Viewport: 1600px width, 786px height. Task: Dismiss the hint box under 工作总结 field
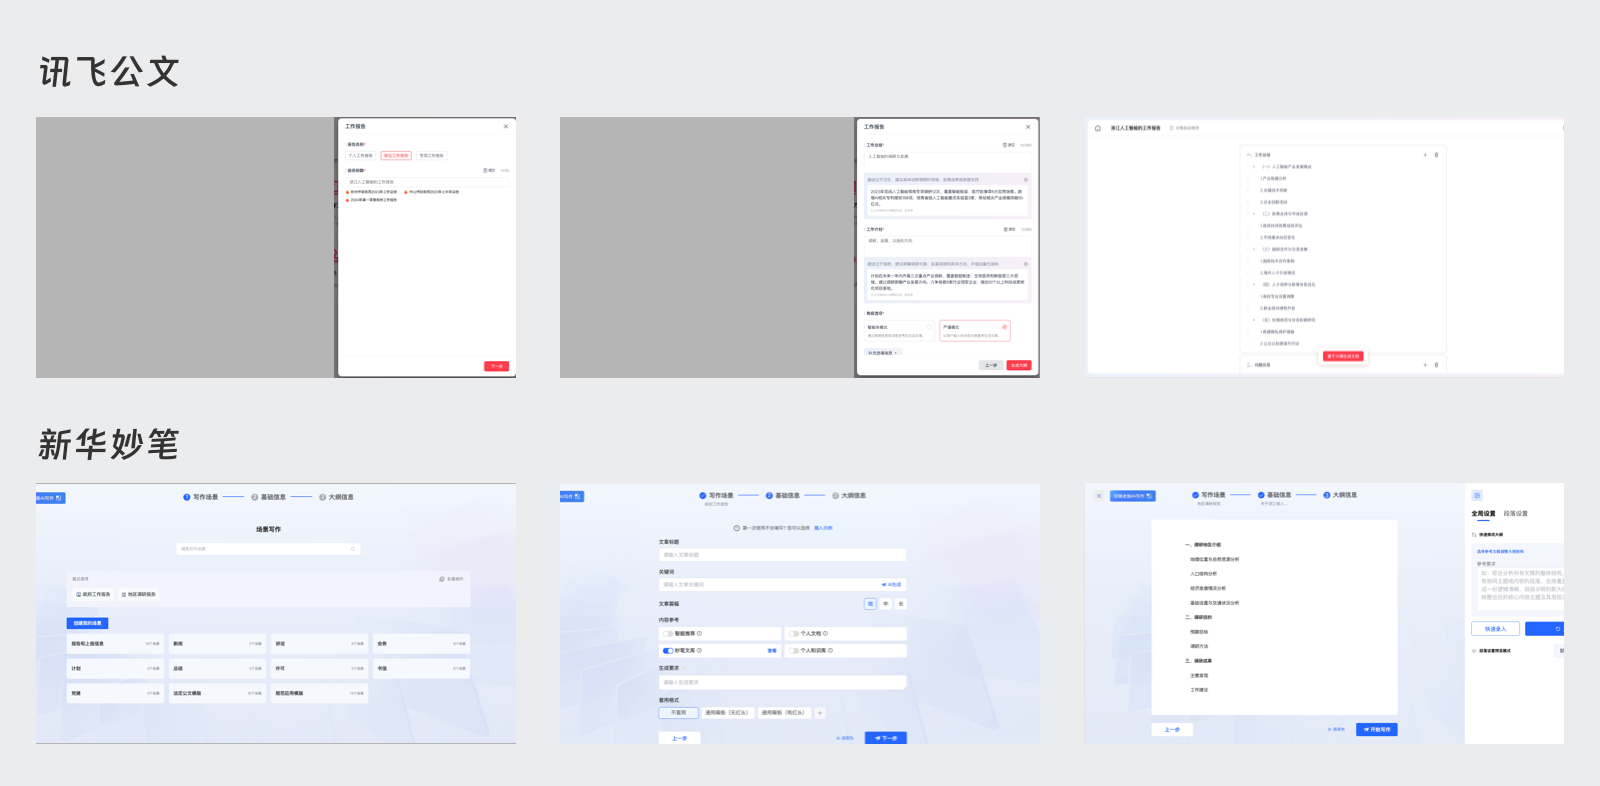pyautogui.click(x=1025, y=180)
